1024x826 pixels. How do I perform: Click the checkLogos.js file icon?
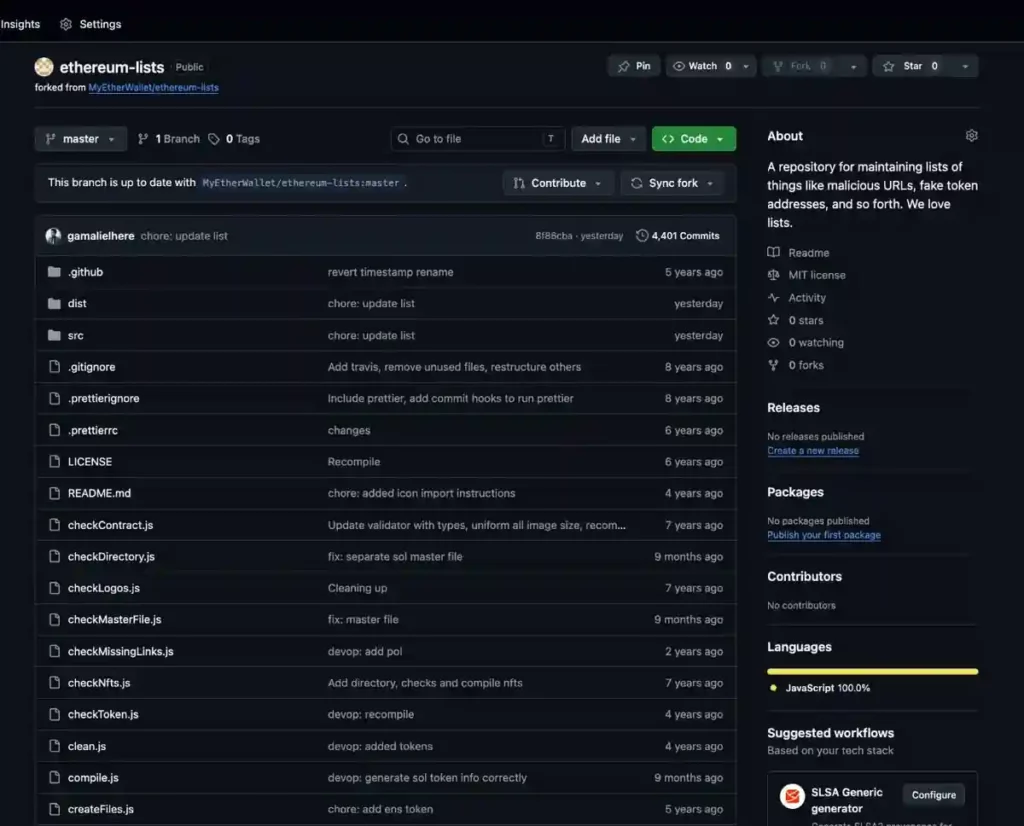click(55, 588)
